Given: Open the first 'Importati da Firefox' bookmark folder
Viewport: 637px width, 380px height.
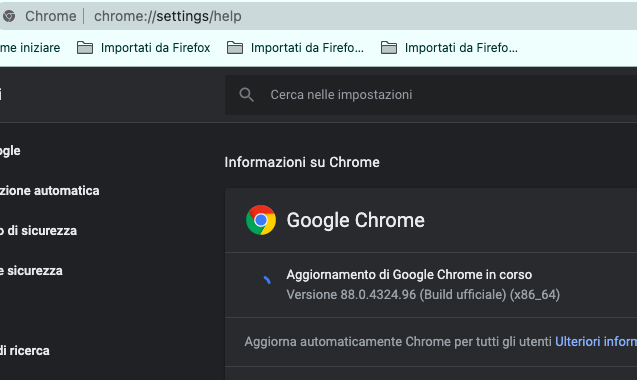Looking at the screenshot, I should (143, 48).
